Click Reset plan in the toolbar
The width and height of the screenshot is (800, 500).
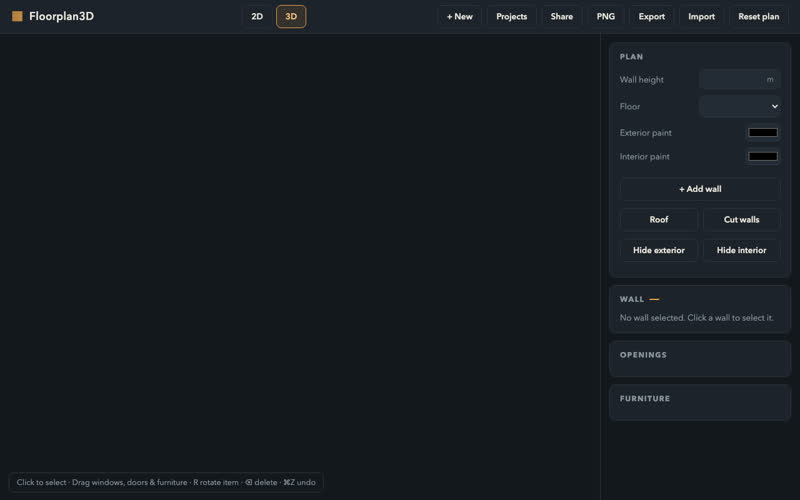pyautogui.click(x=759, y=16)
